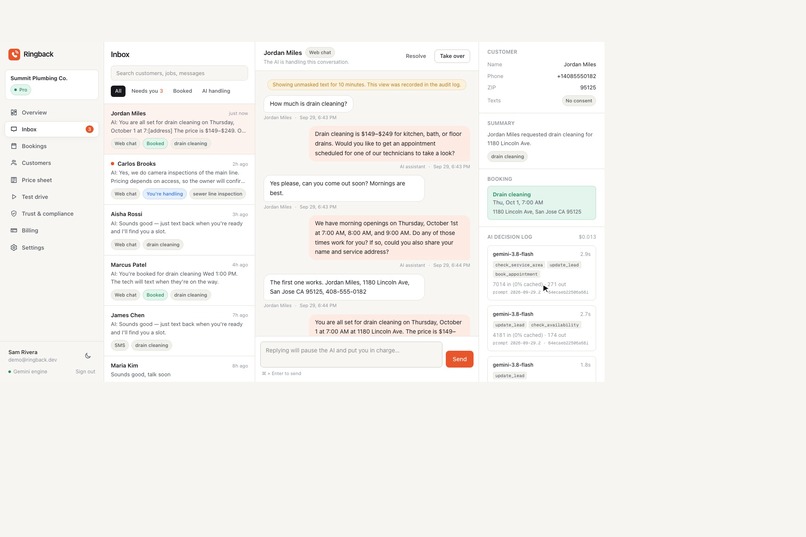The image size is (806, 537).
Task: Click the Resolve button
Action: pyautogui.click(x=415, y=56)
